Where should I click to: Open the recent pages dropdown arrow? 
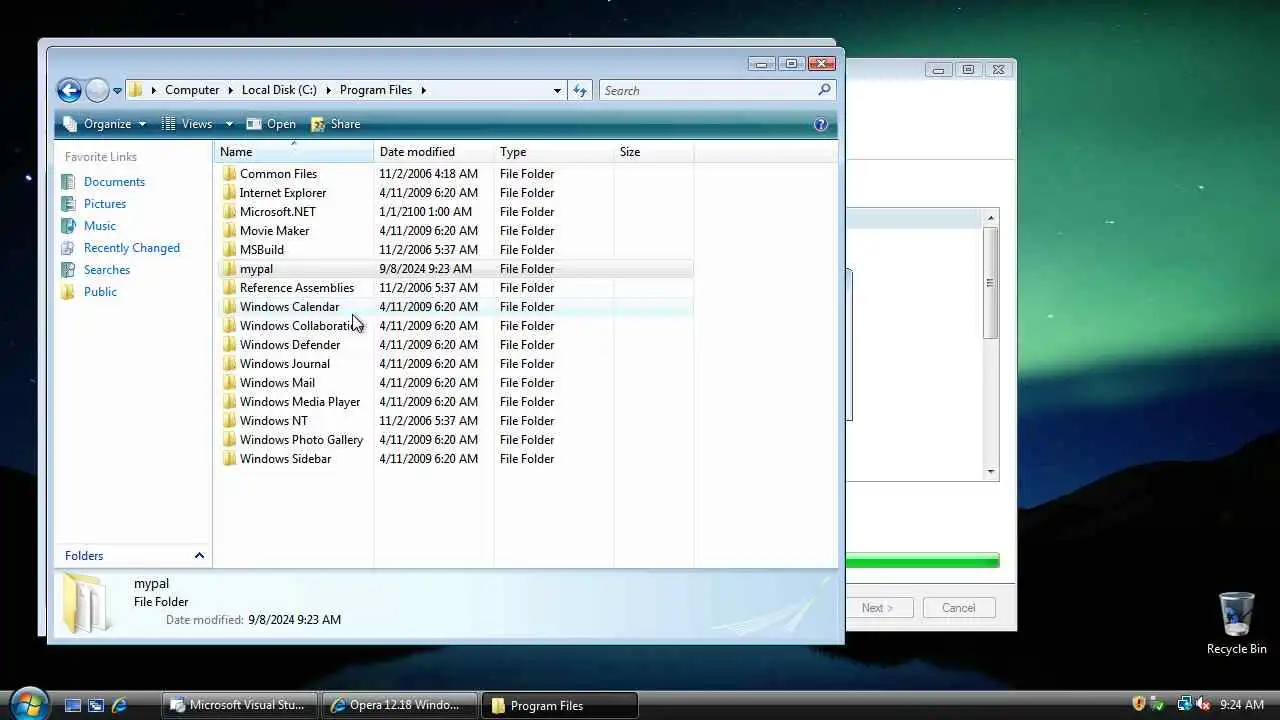point(117,91)
